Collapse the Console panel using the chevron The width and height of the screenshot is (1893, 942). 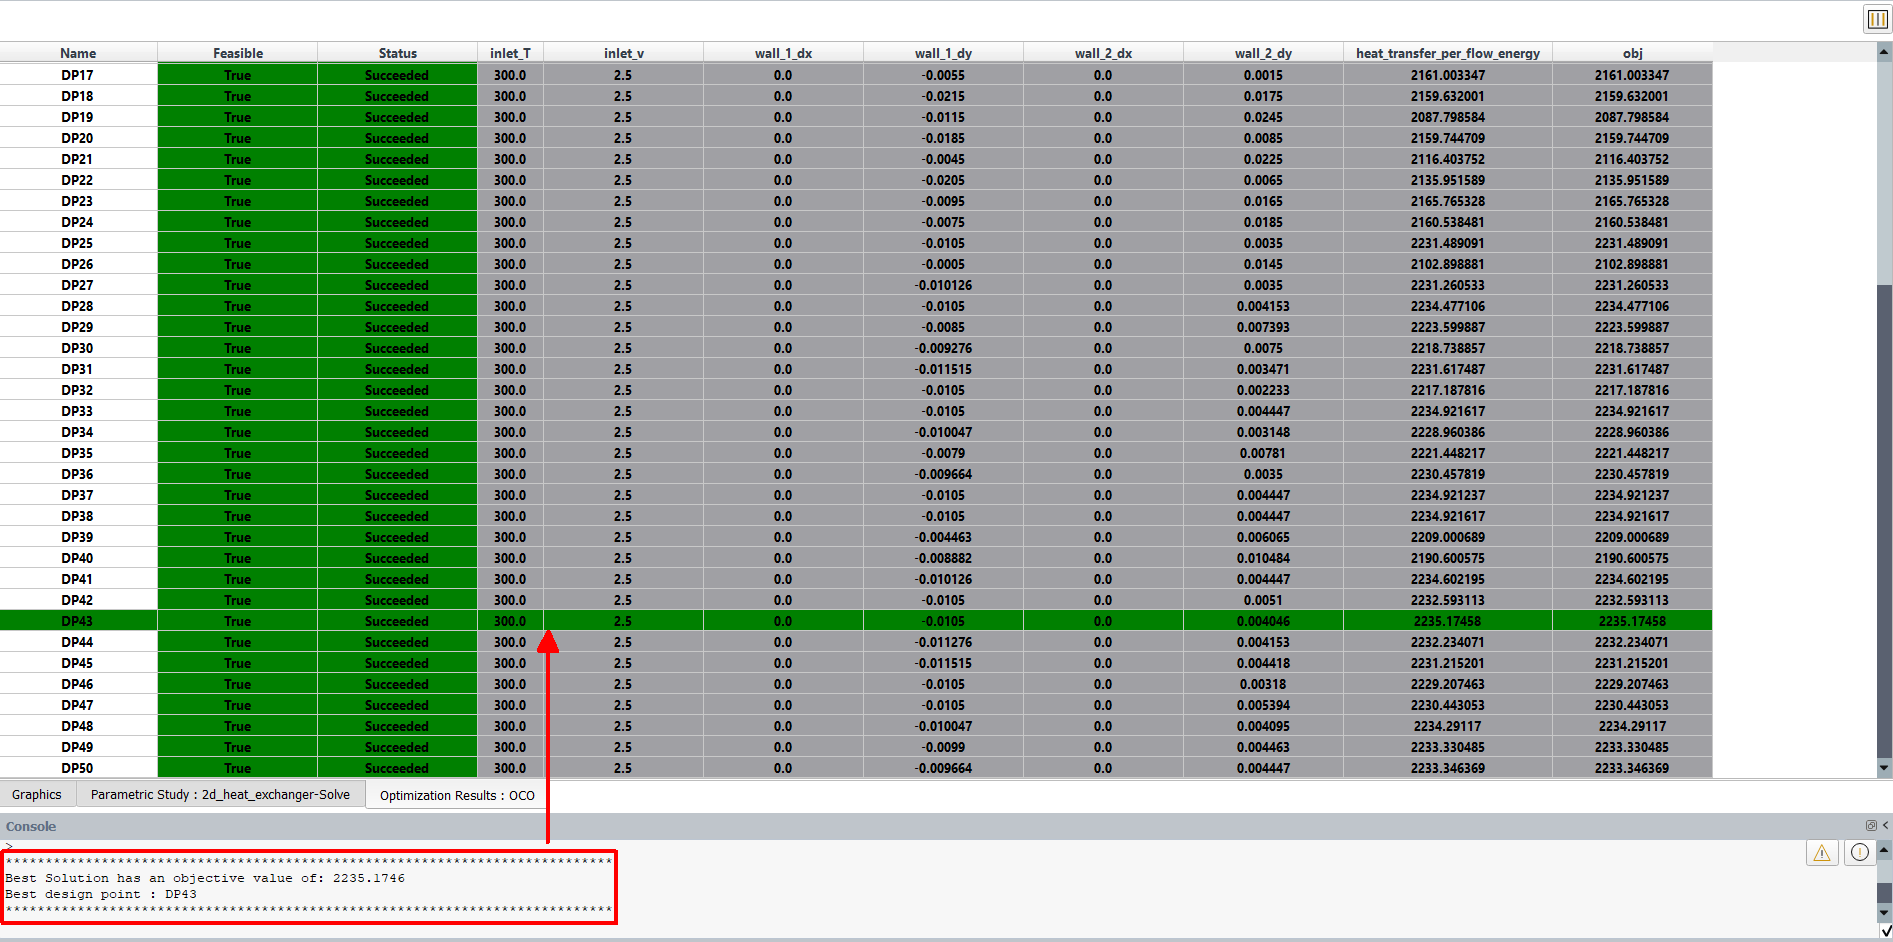click(x=1884, y=826)
